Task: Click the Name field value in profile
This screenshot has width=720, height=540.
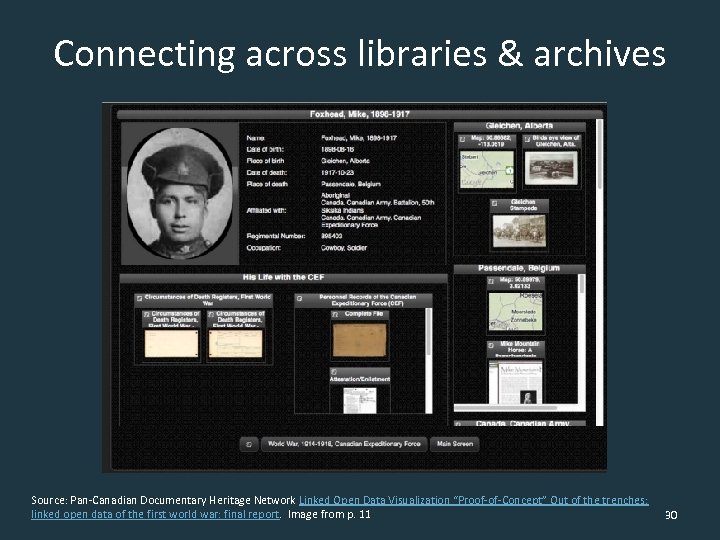Action: [x=359, y=138]
